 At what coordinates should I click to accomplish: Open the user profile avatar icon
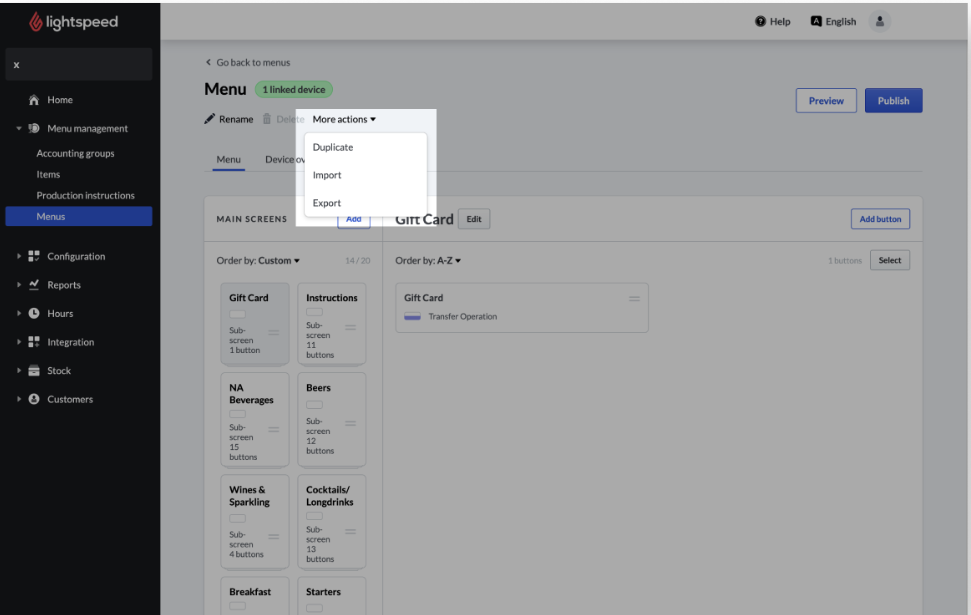tap(880, 21)
